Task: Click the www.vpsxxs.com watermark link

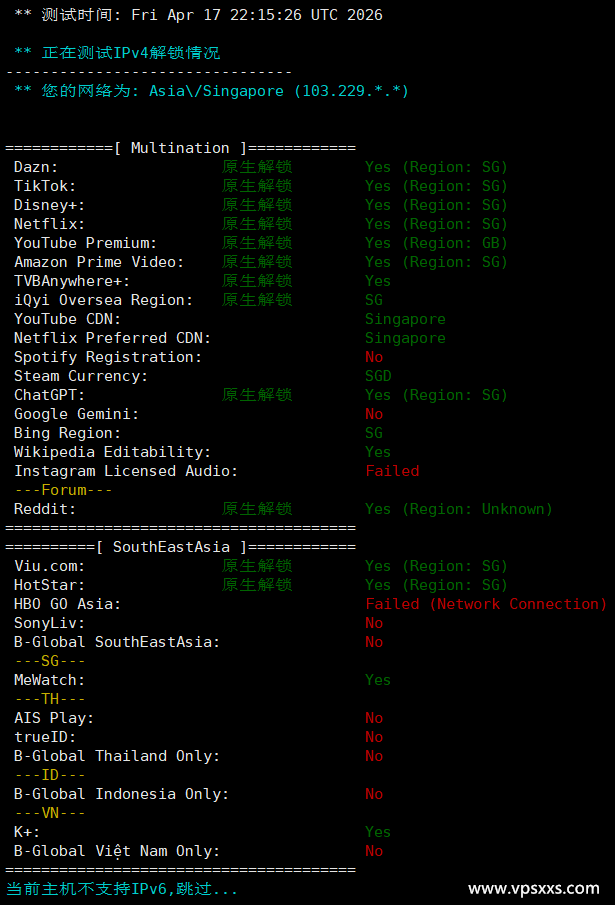Action: [534, 888]
